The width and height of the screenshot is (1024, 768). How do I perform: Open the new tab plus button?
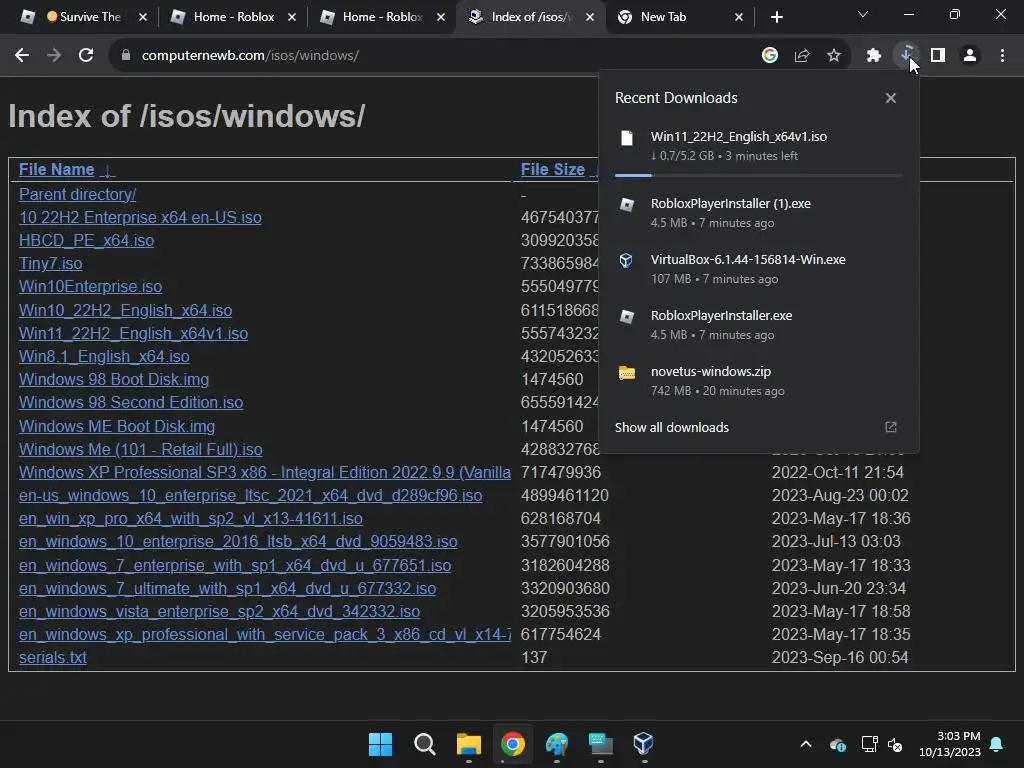(776, 17)
